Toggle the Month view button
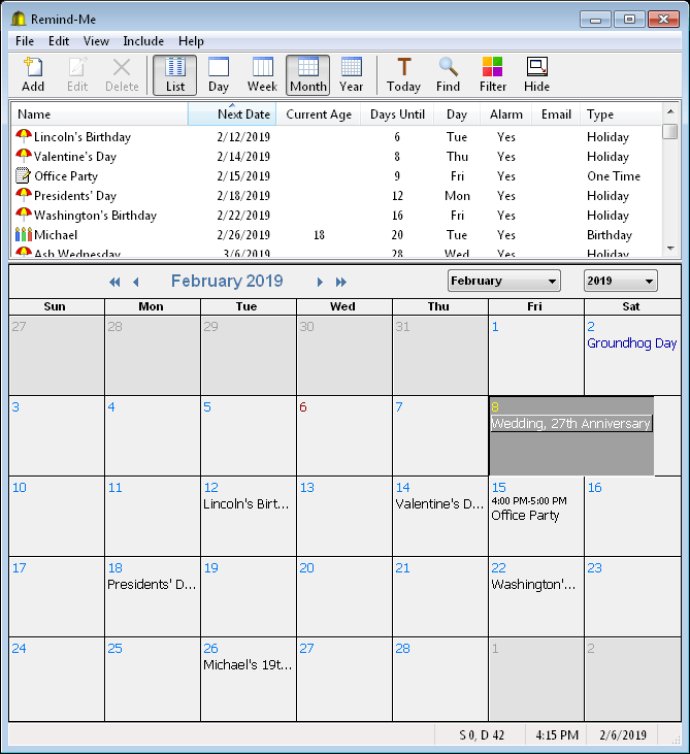This screenshot has height=754, width=690. pos(308,75)
